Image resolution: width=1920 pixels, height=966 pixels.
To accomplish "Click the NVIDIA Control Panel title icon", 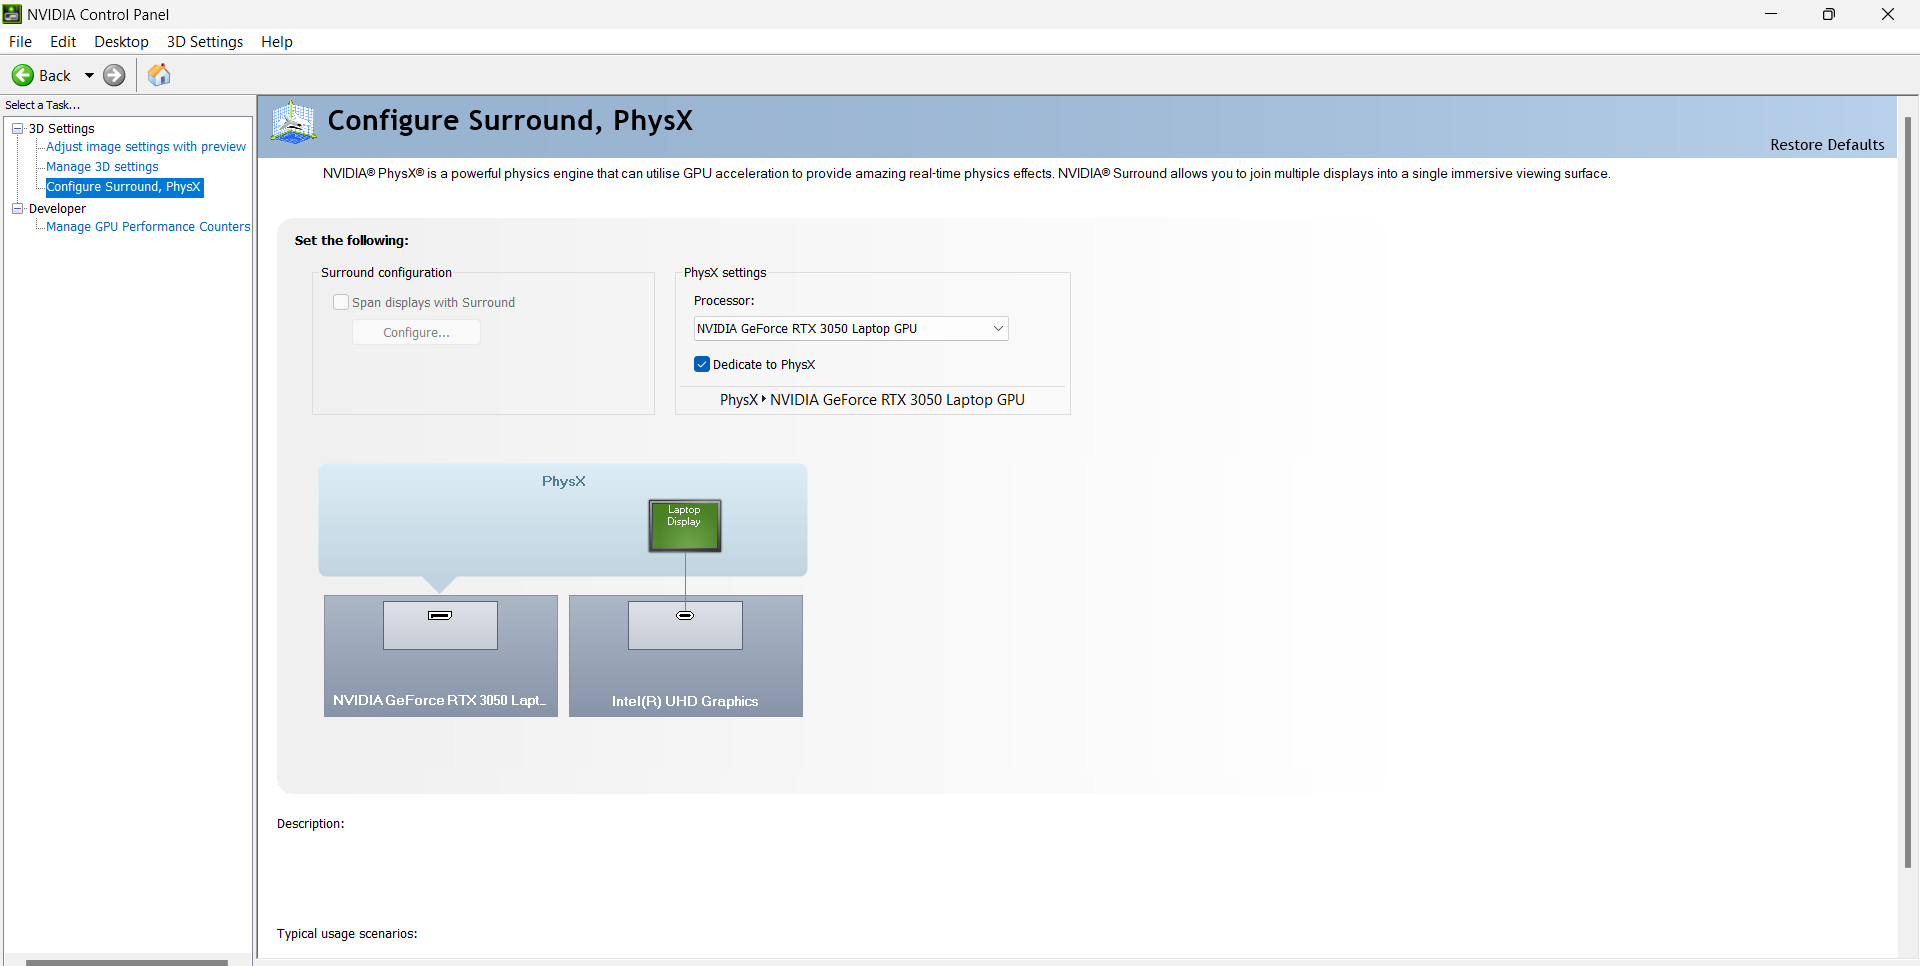I will click(12, 14).
